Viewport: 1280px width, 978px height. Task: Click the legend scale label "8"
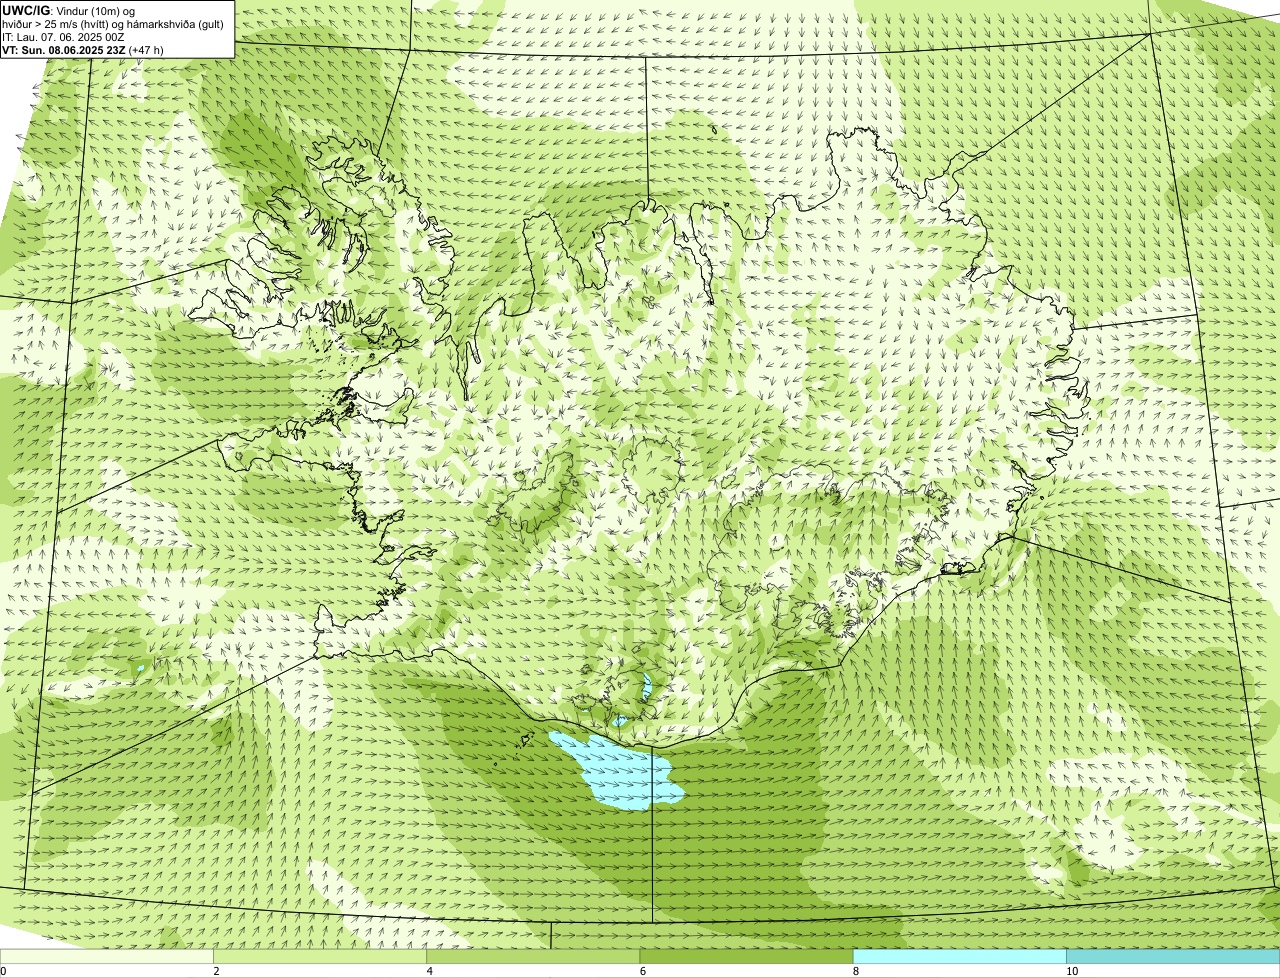click(x=855, y=971)
